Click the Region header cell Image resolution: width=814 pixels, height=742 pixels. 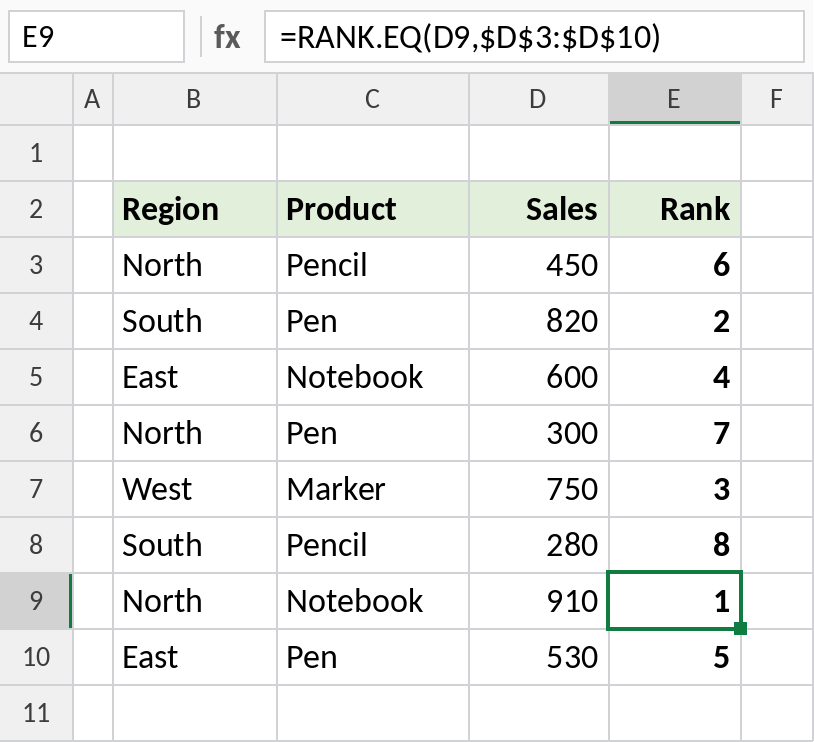[x=195, y=209]
